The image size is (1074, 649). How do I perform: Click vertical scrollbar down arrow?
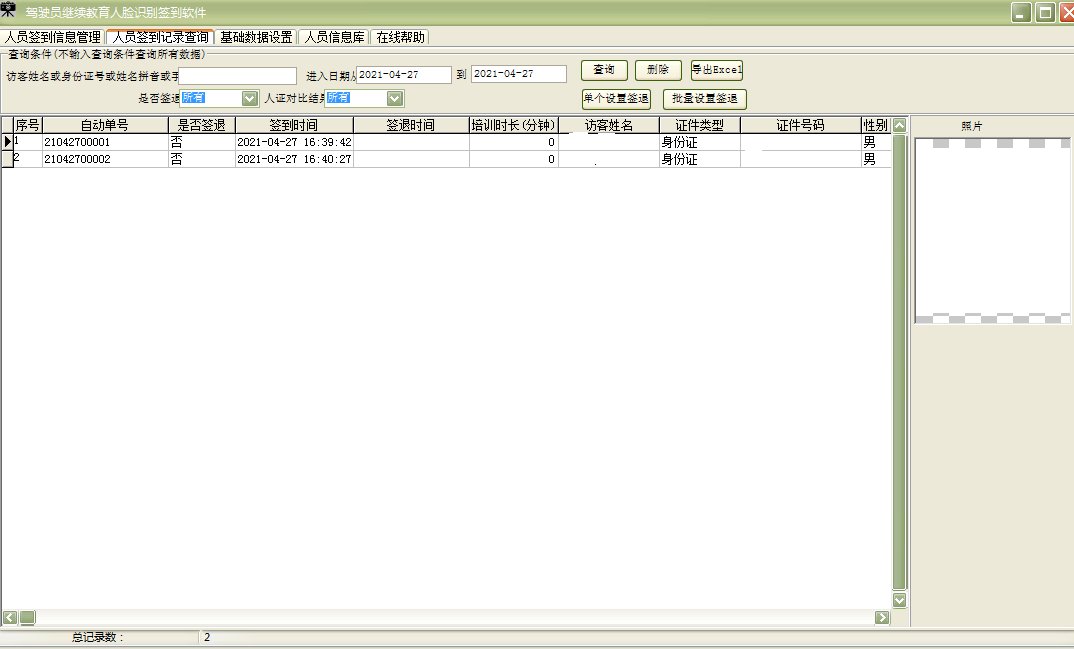pos(899,600)
